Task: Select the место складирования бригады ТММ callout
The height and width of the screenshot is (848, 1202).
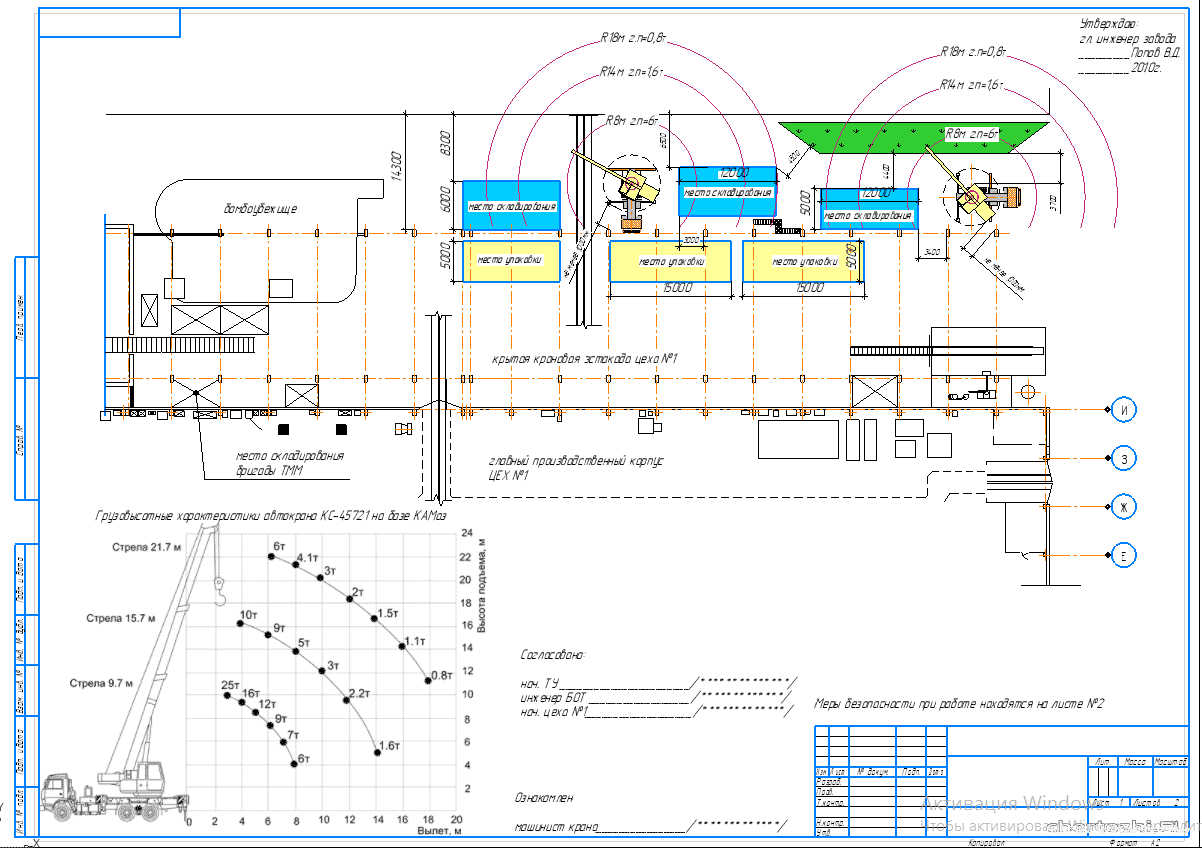Action: pyautogui.click(x=289, y=462)
